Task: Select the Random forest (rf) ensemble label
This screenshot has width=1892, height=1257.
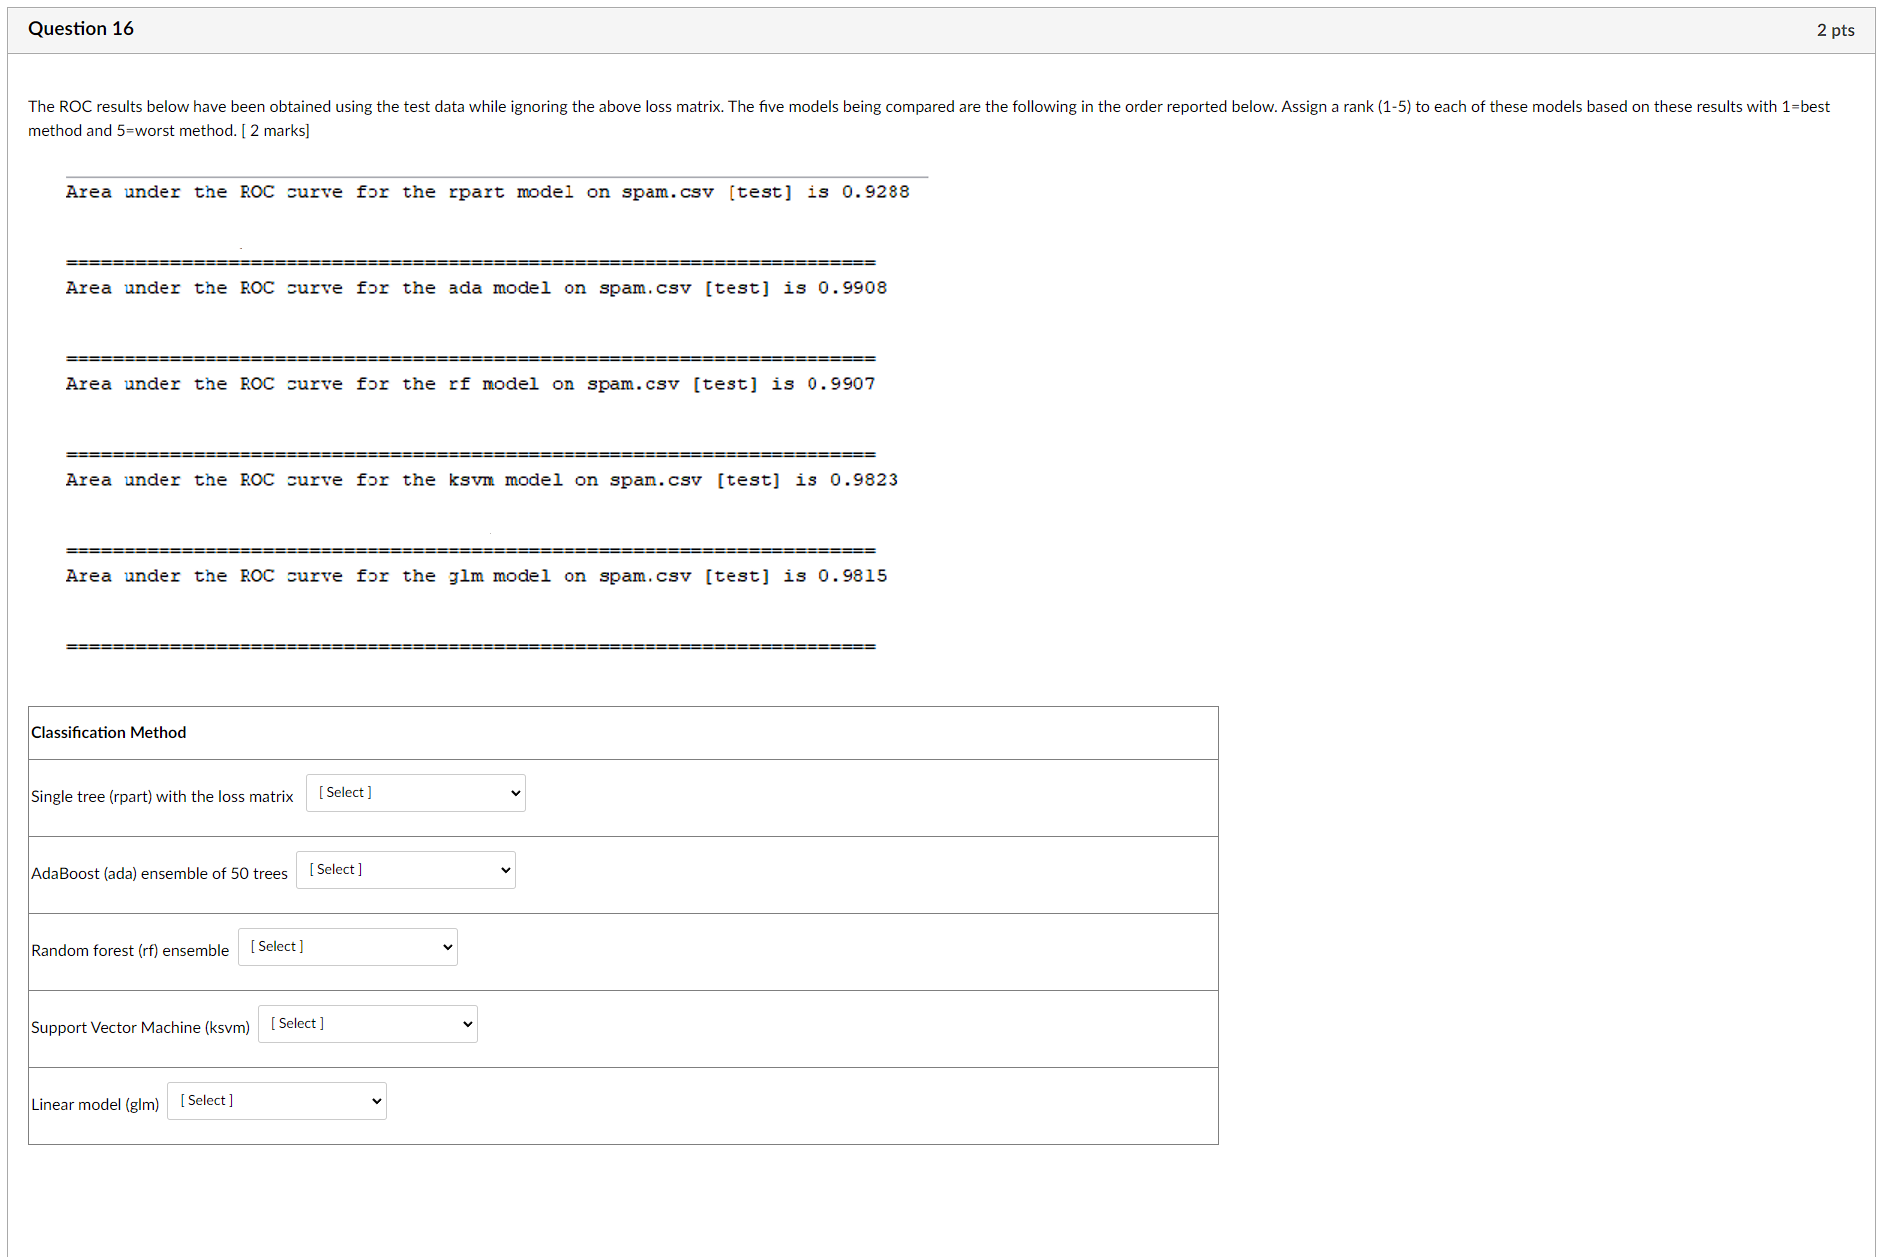Action: (130, 950)
